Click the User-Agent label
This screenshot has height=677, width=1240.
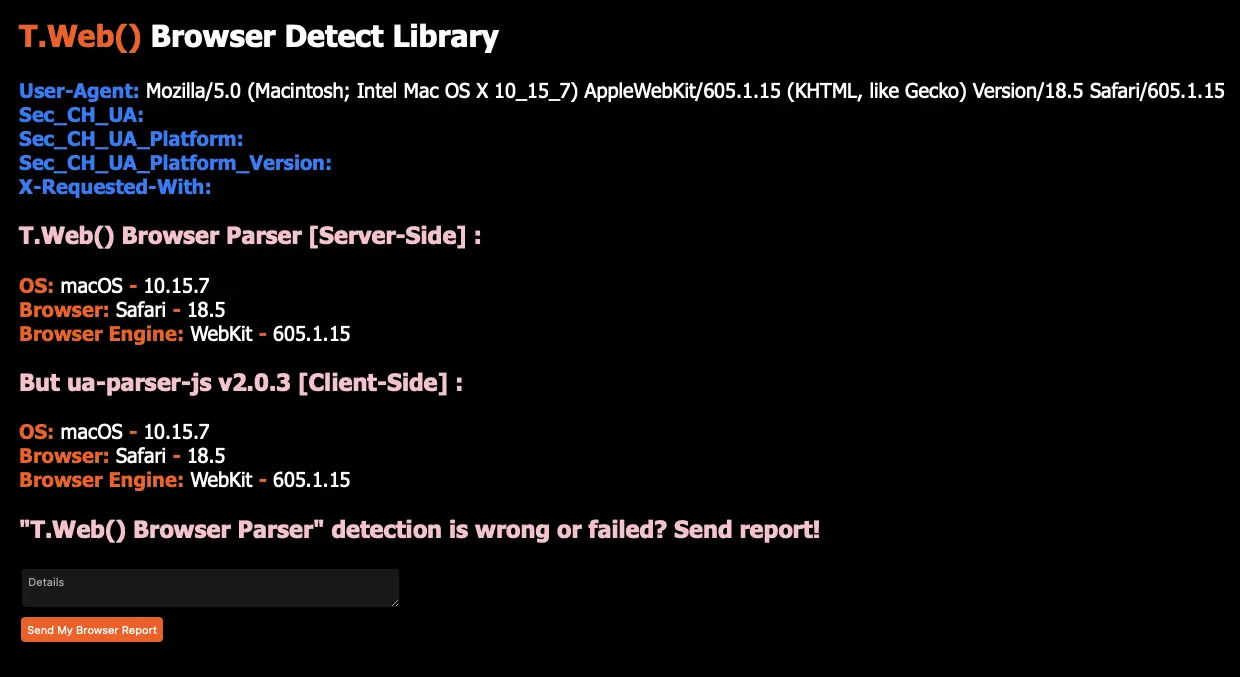point(80,91)
